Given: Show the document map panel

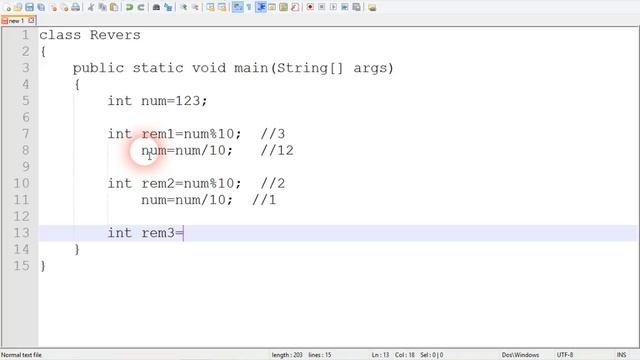Looking at the screenshot, I should pos(283,7).
